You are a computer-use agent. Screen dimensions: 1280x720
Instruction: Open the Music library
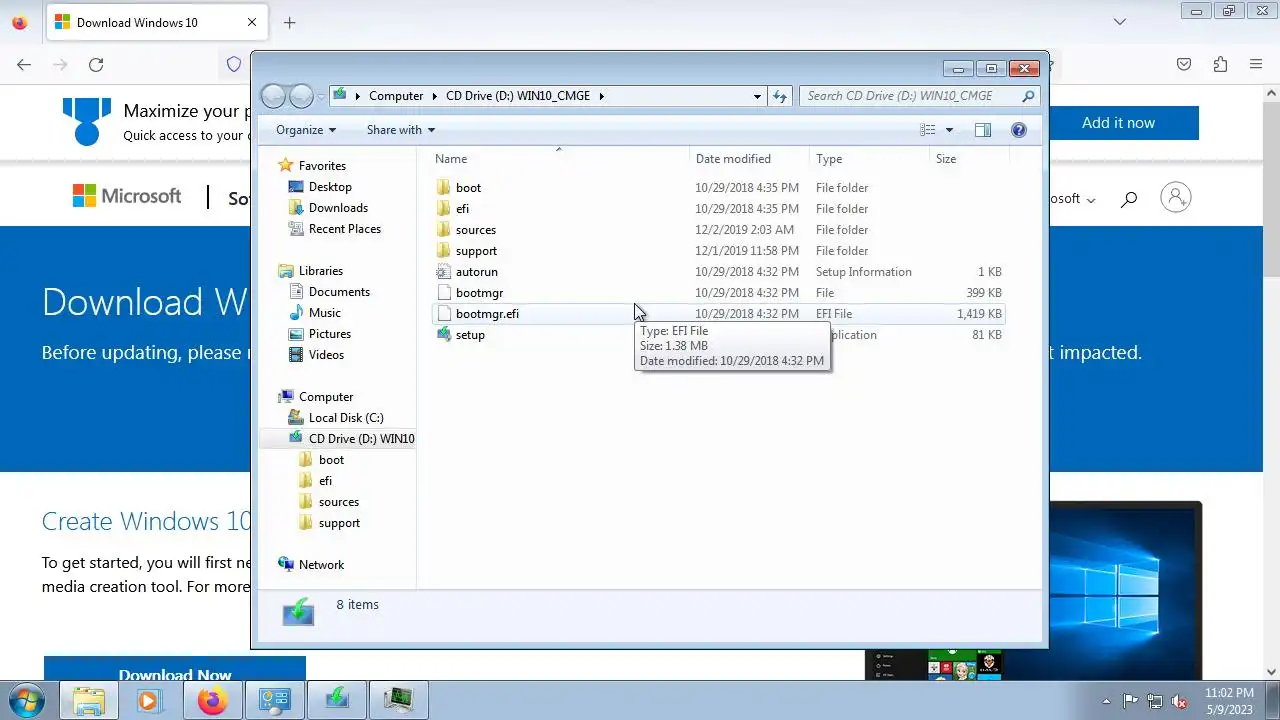324,313
